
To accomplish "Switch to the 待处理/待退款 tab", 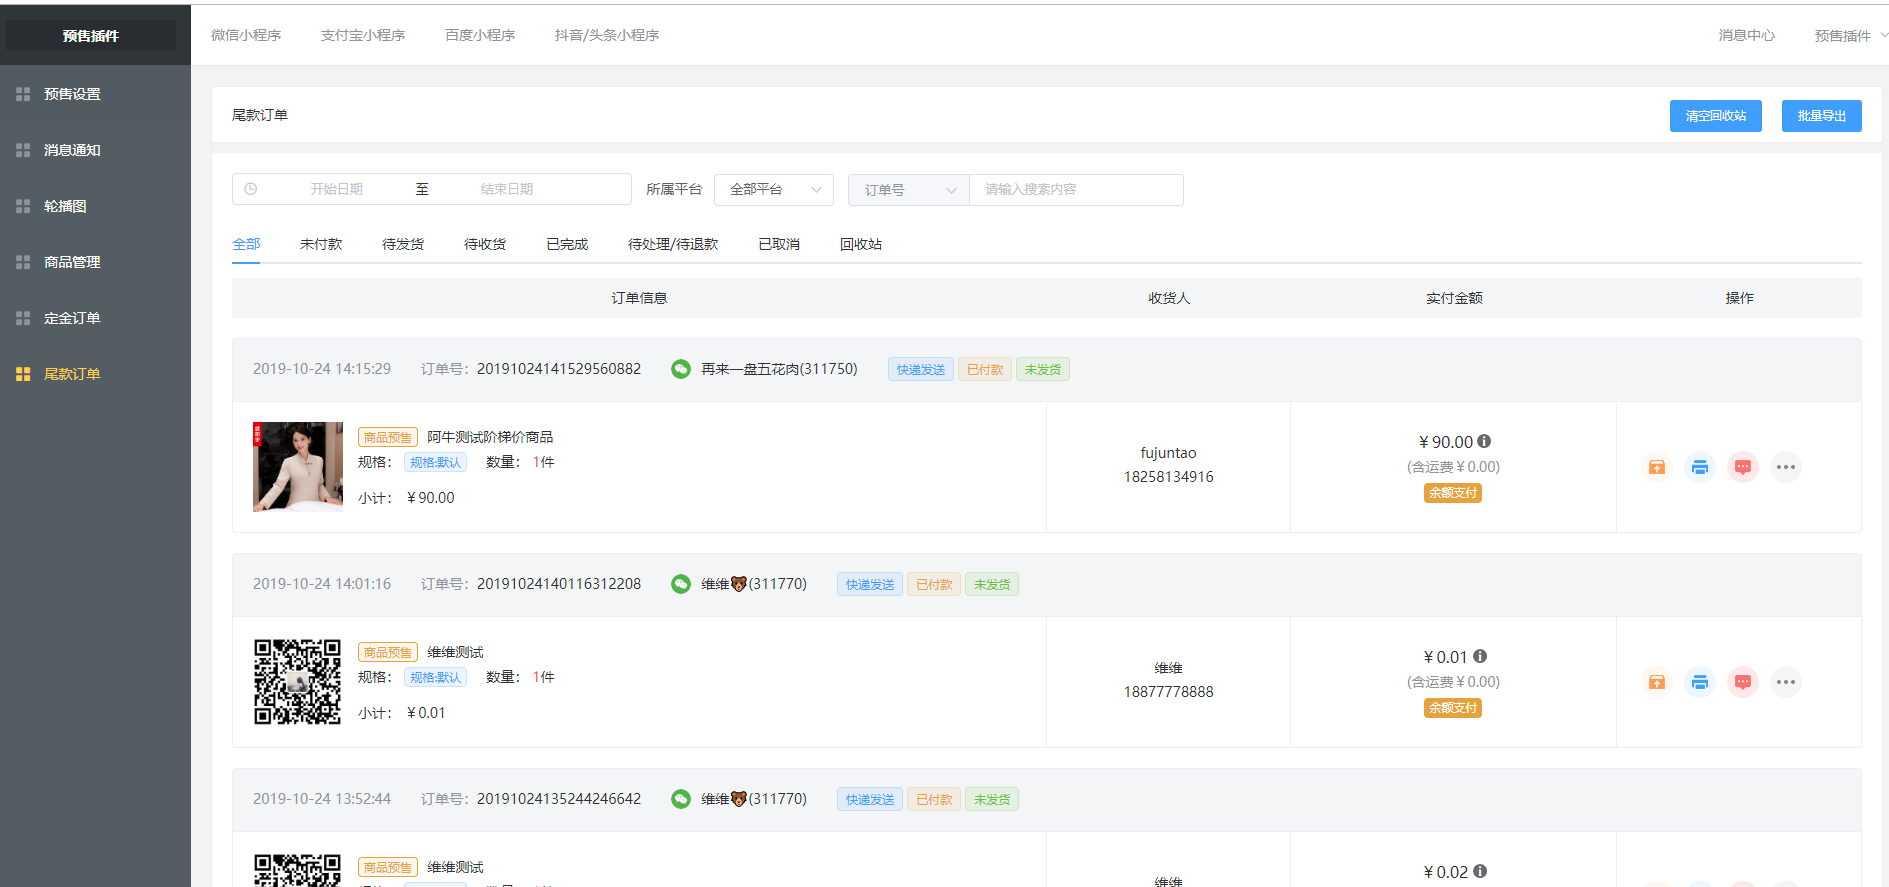I will [673, 244].
